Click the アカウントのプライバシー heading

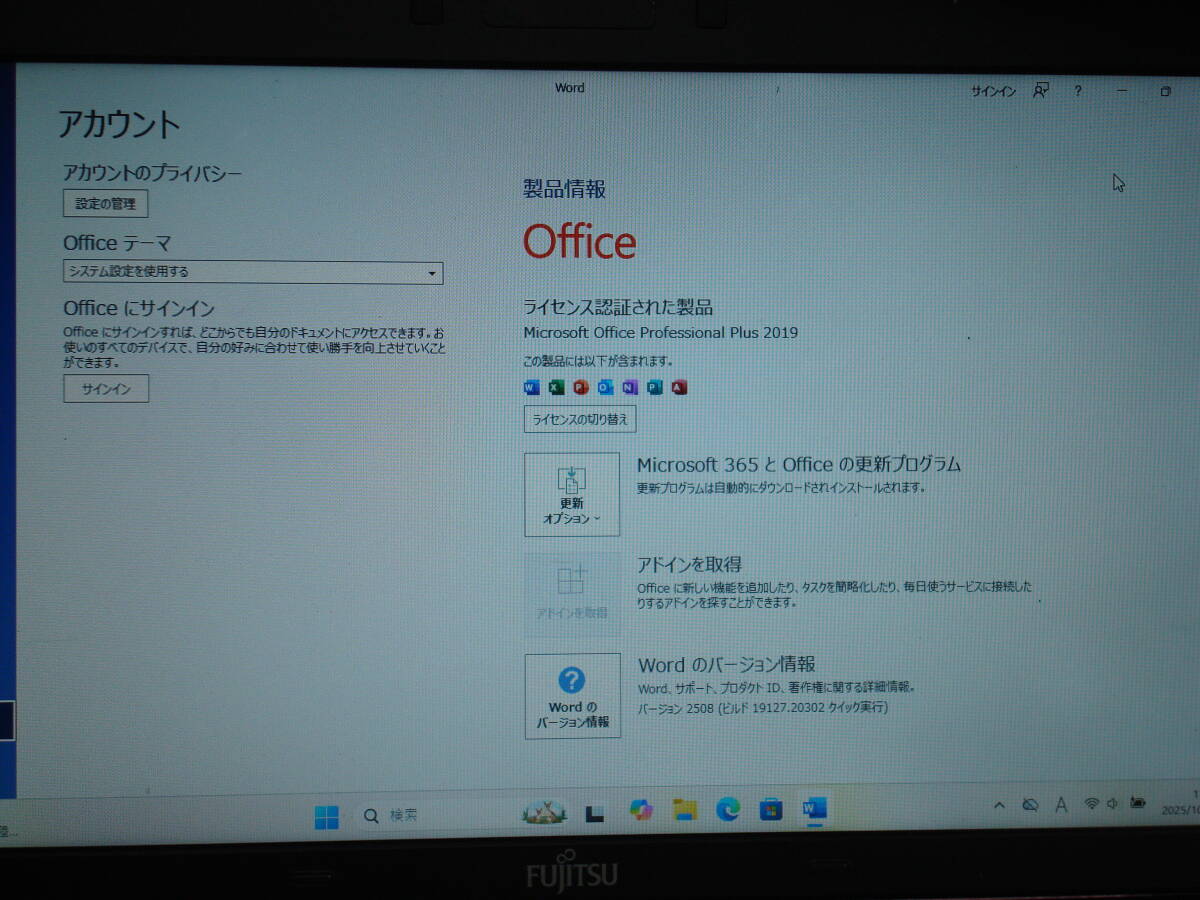coord(152,174)
